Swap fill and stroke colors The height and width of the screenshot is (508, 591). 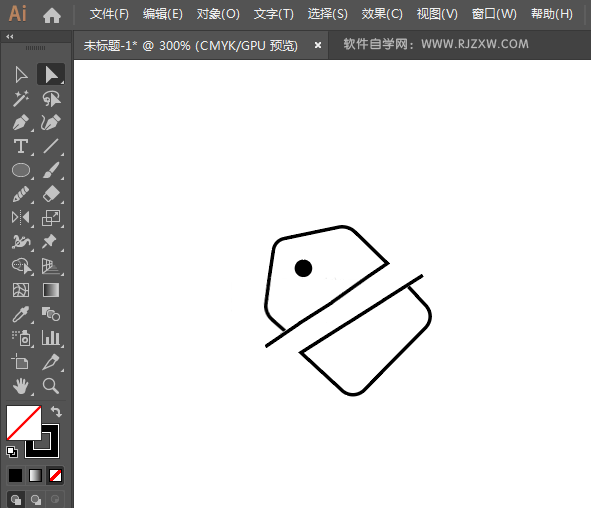[56, 411]
